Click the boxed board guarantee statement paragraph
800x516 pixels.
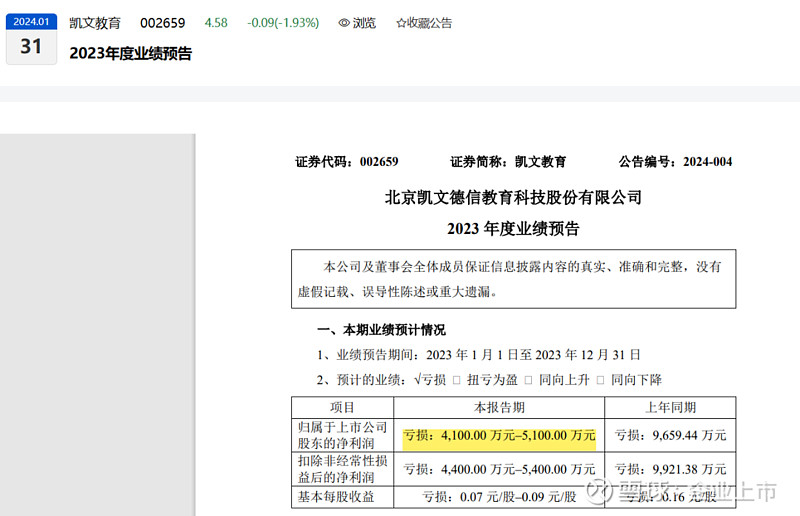tap(513, 279)
